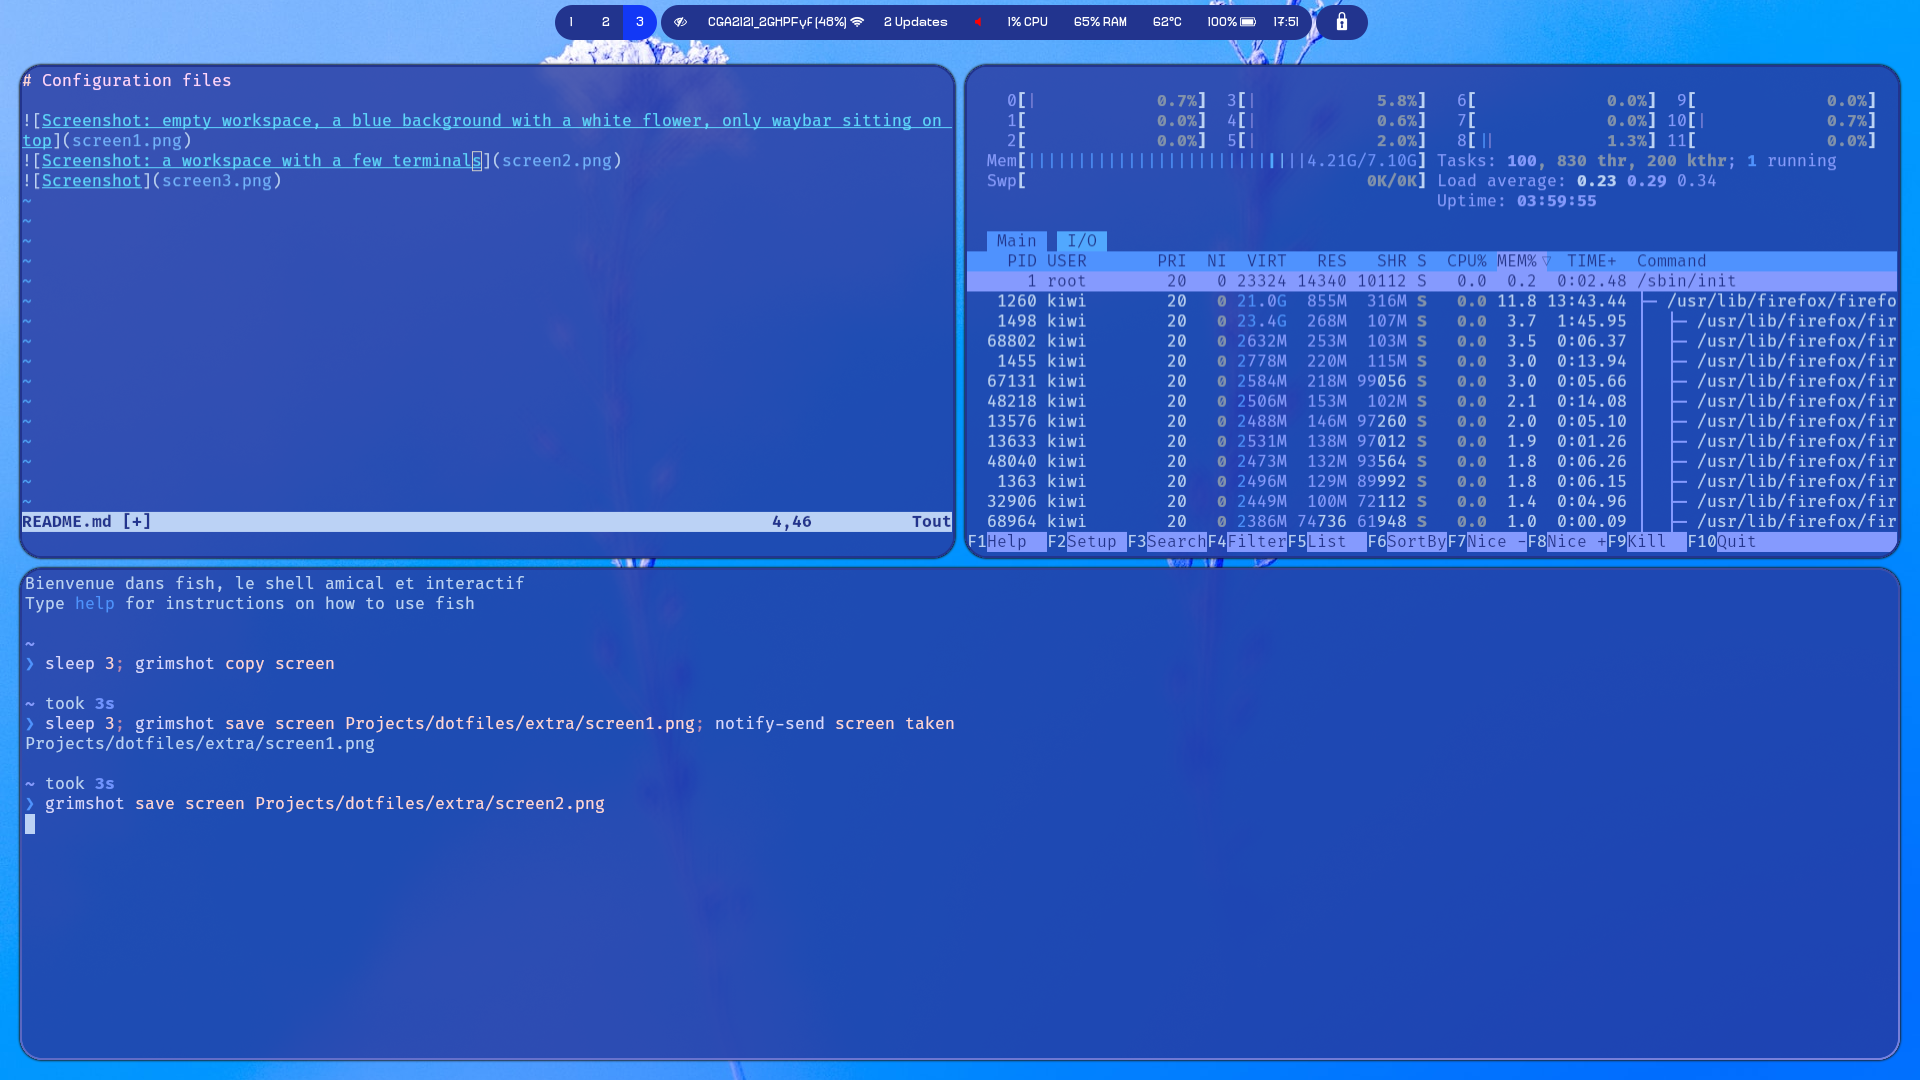The height and width of the screenshot is (1080, 1920).
Task: Select the I/O tab in htop
Action: (1081, 241)
